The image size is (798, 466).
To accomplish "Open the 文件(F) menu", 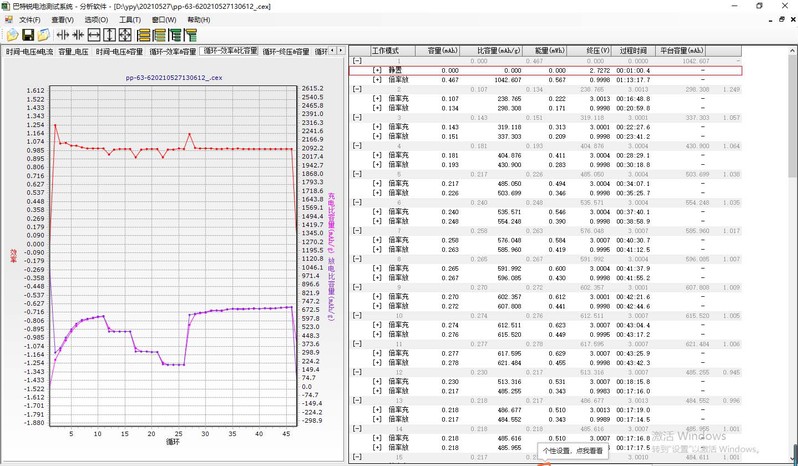I will [x=30, y=19].
